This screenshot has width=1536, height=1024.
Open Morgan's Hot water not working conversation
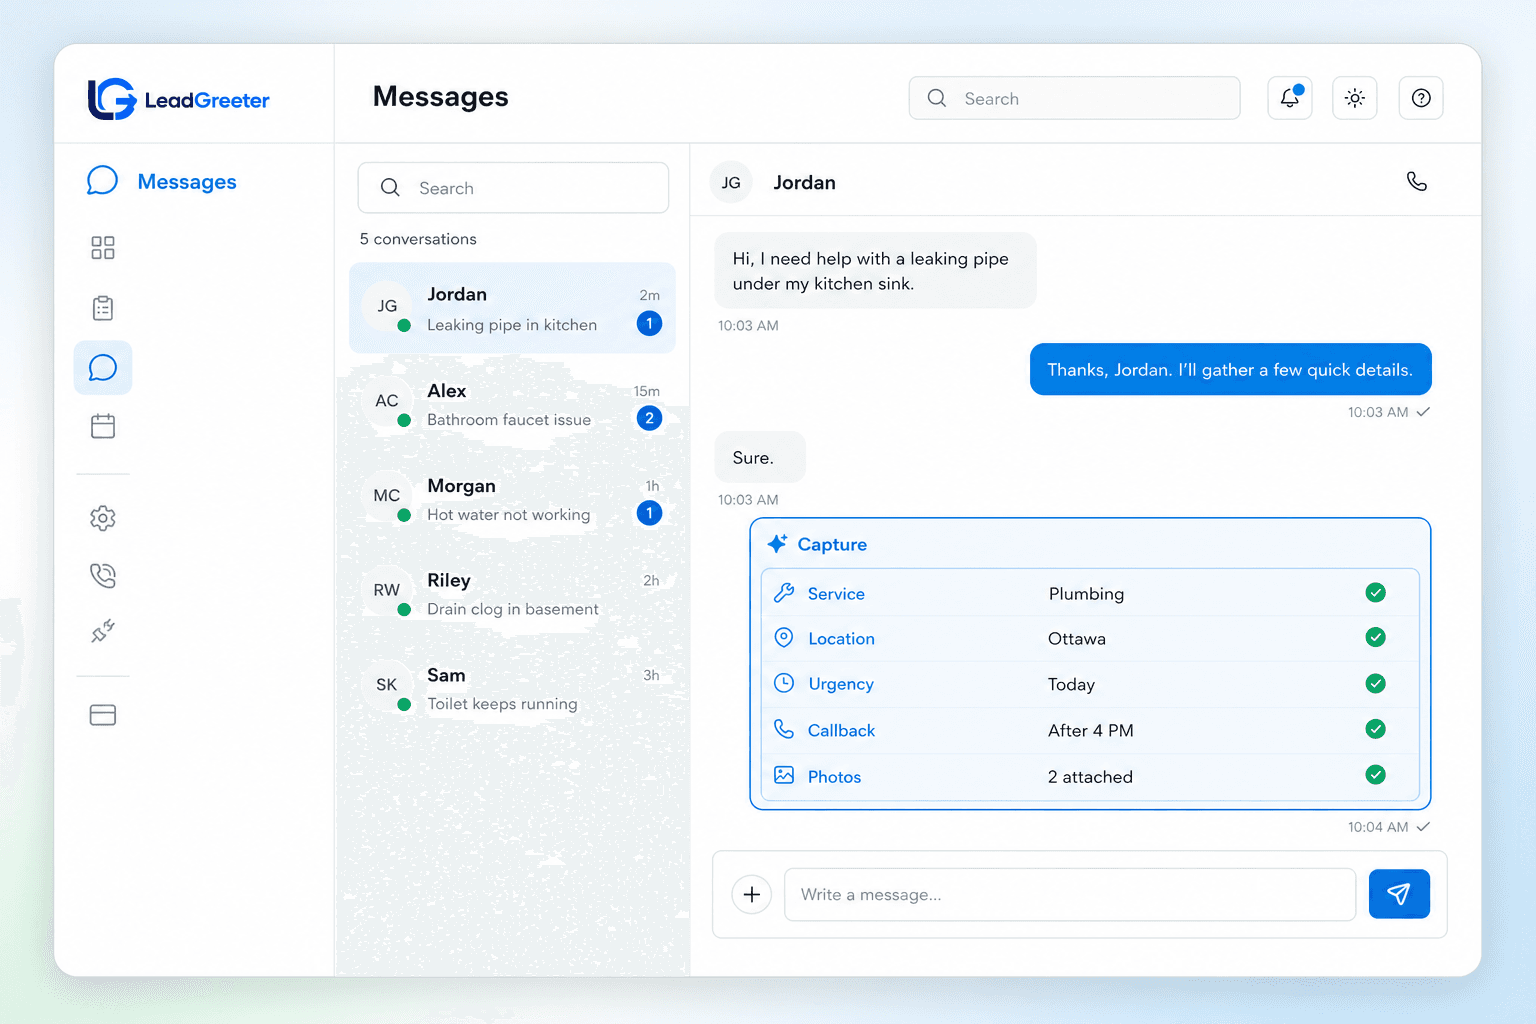coord(512,499)
